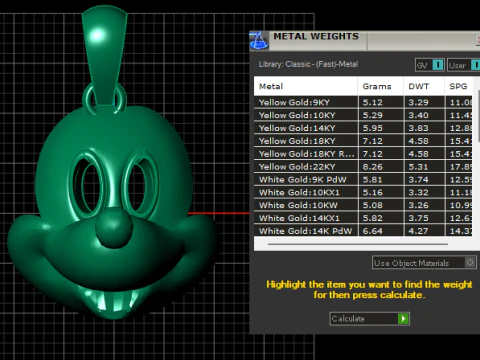480x360 pixels.
Task: Click the SPG column header
Action: point(458,86)
